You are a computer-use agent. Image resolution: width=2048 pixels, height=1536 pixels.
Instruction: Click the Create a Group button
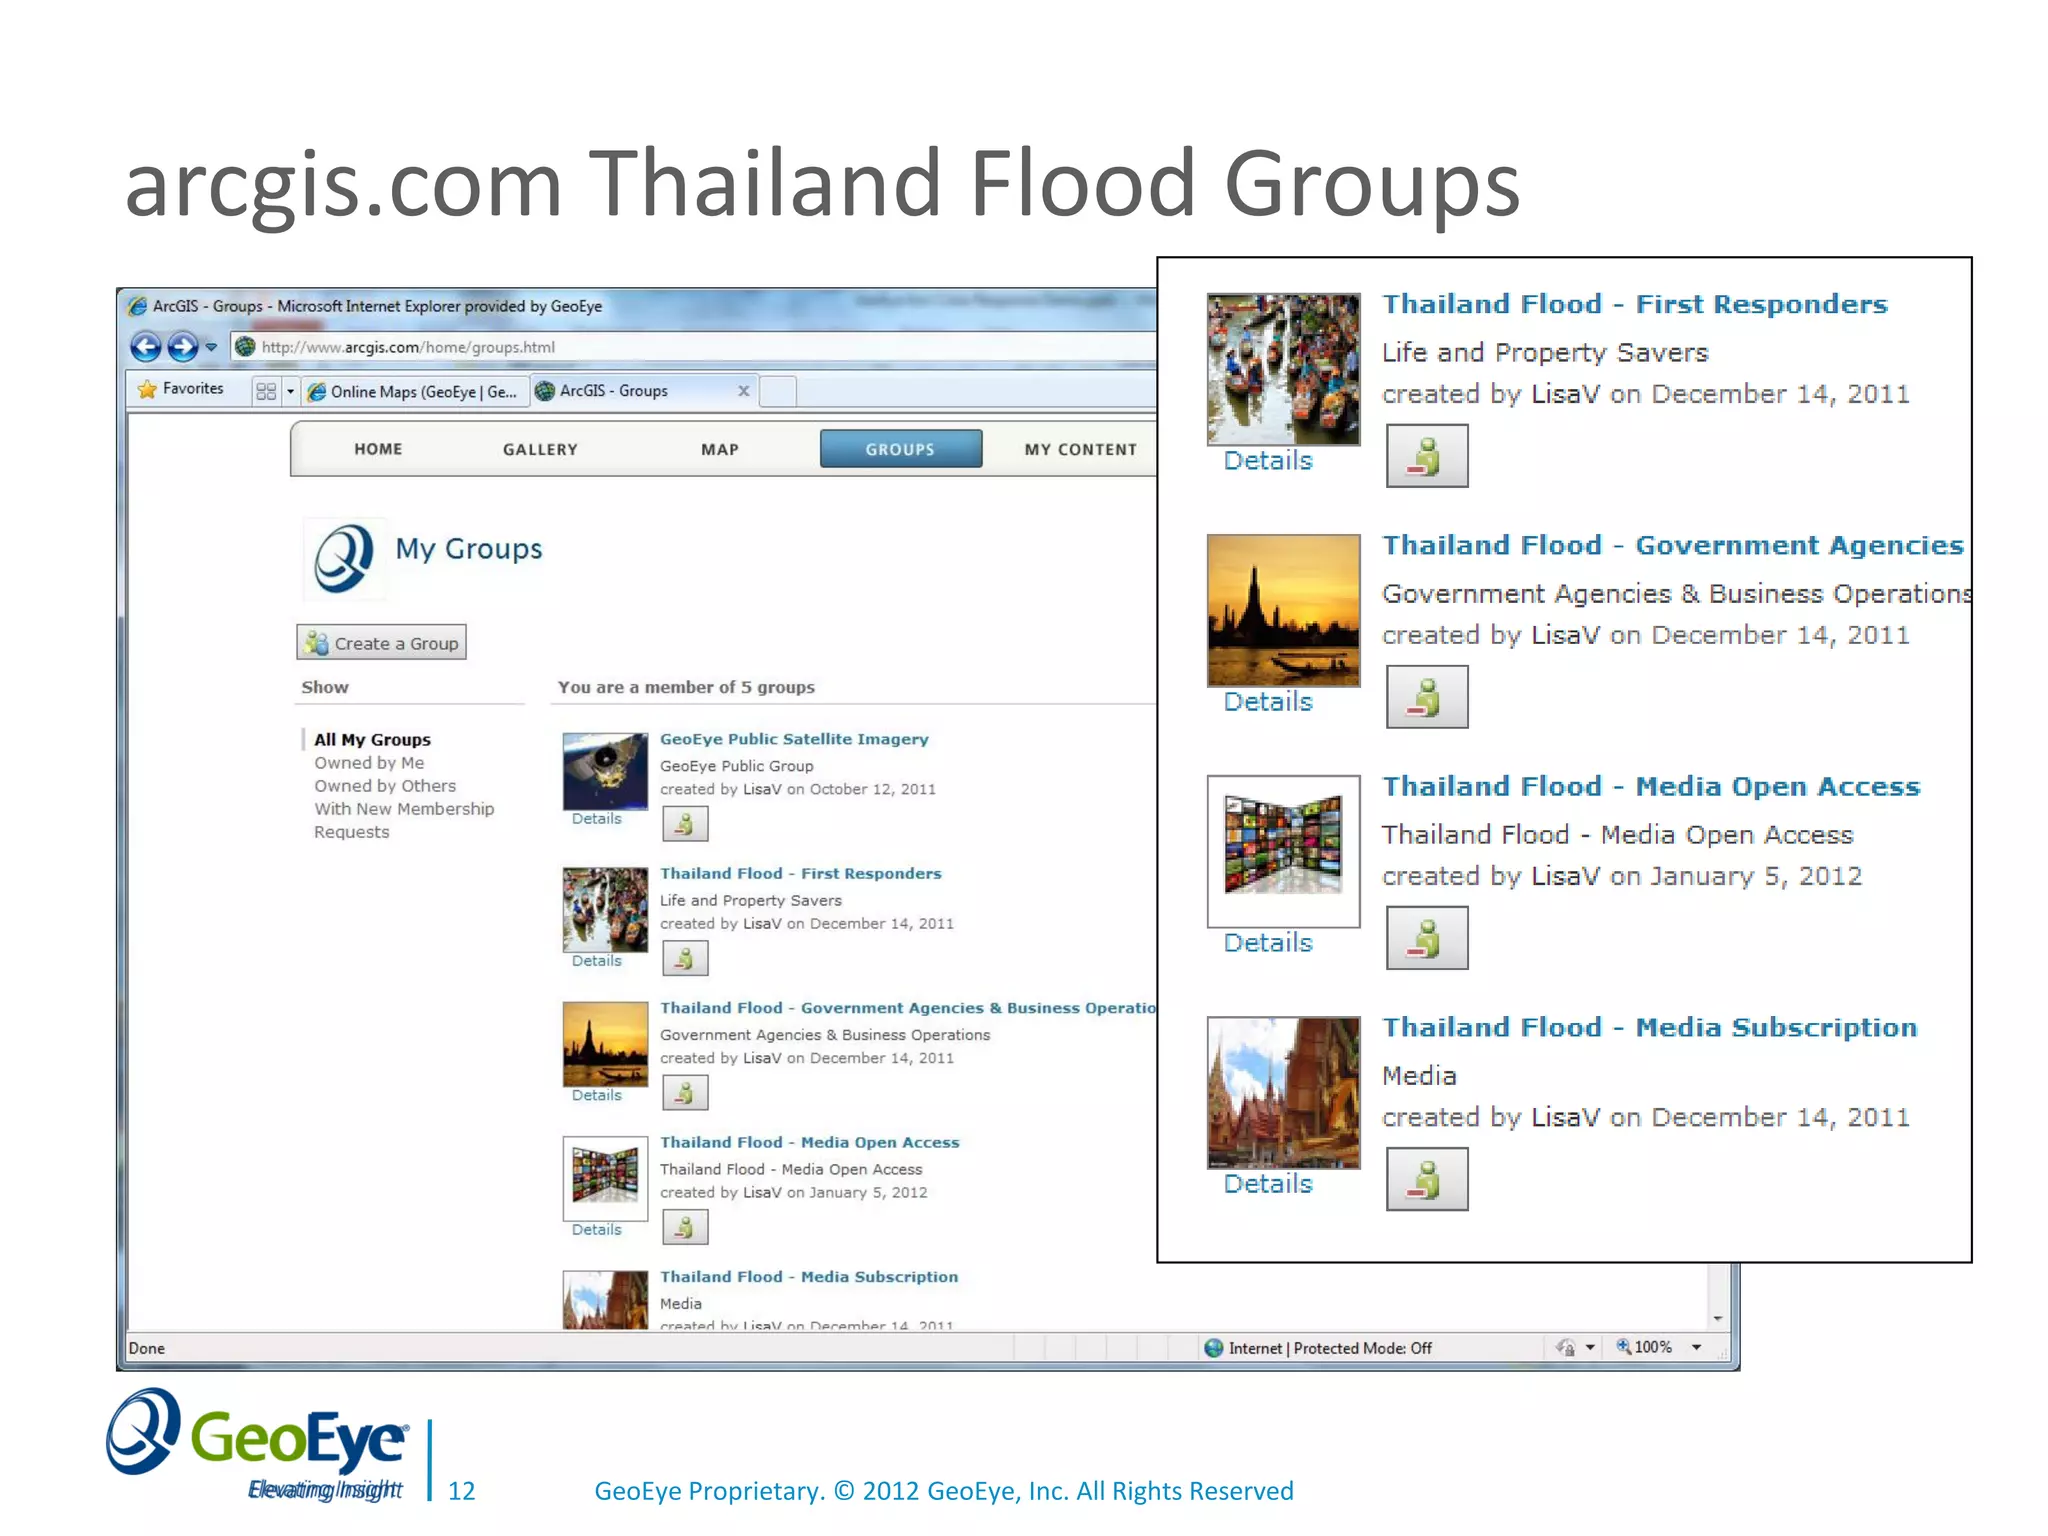pos(381,643)
